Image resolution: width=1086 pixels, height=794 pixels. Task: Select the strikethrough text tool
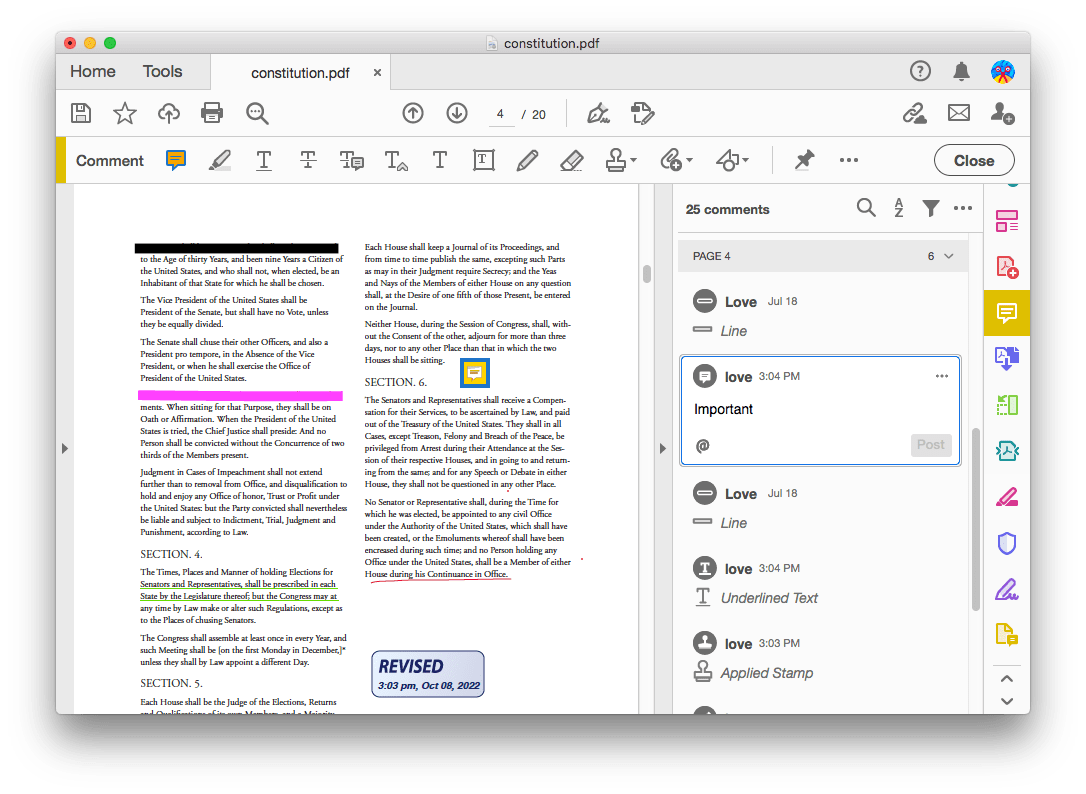[x=307, y=160]
